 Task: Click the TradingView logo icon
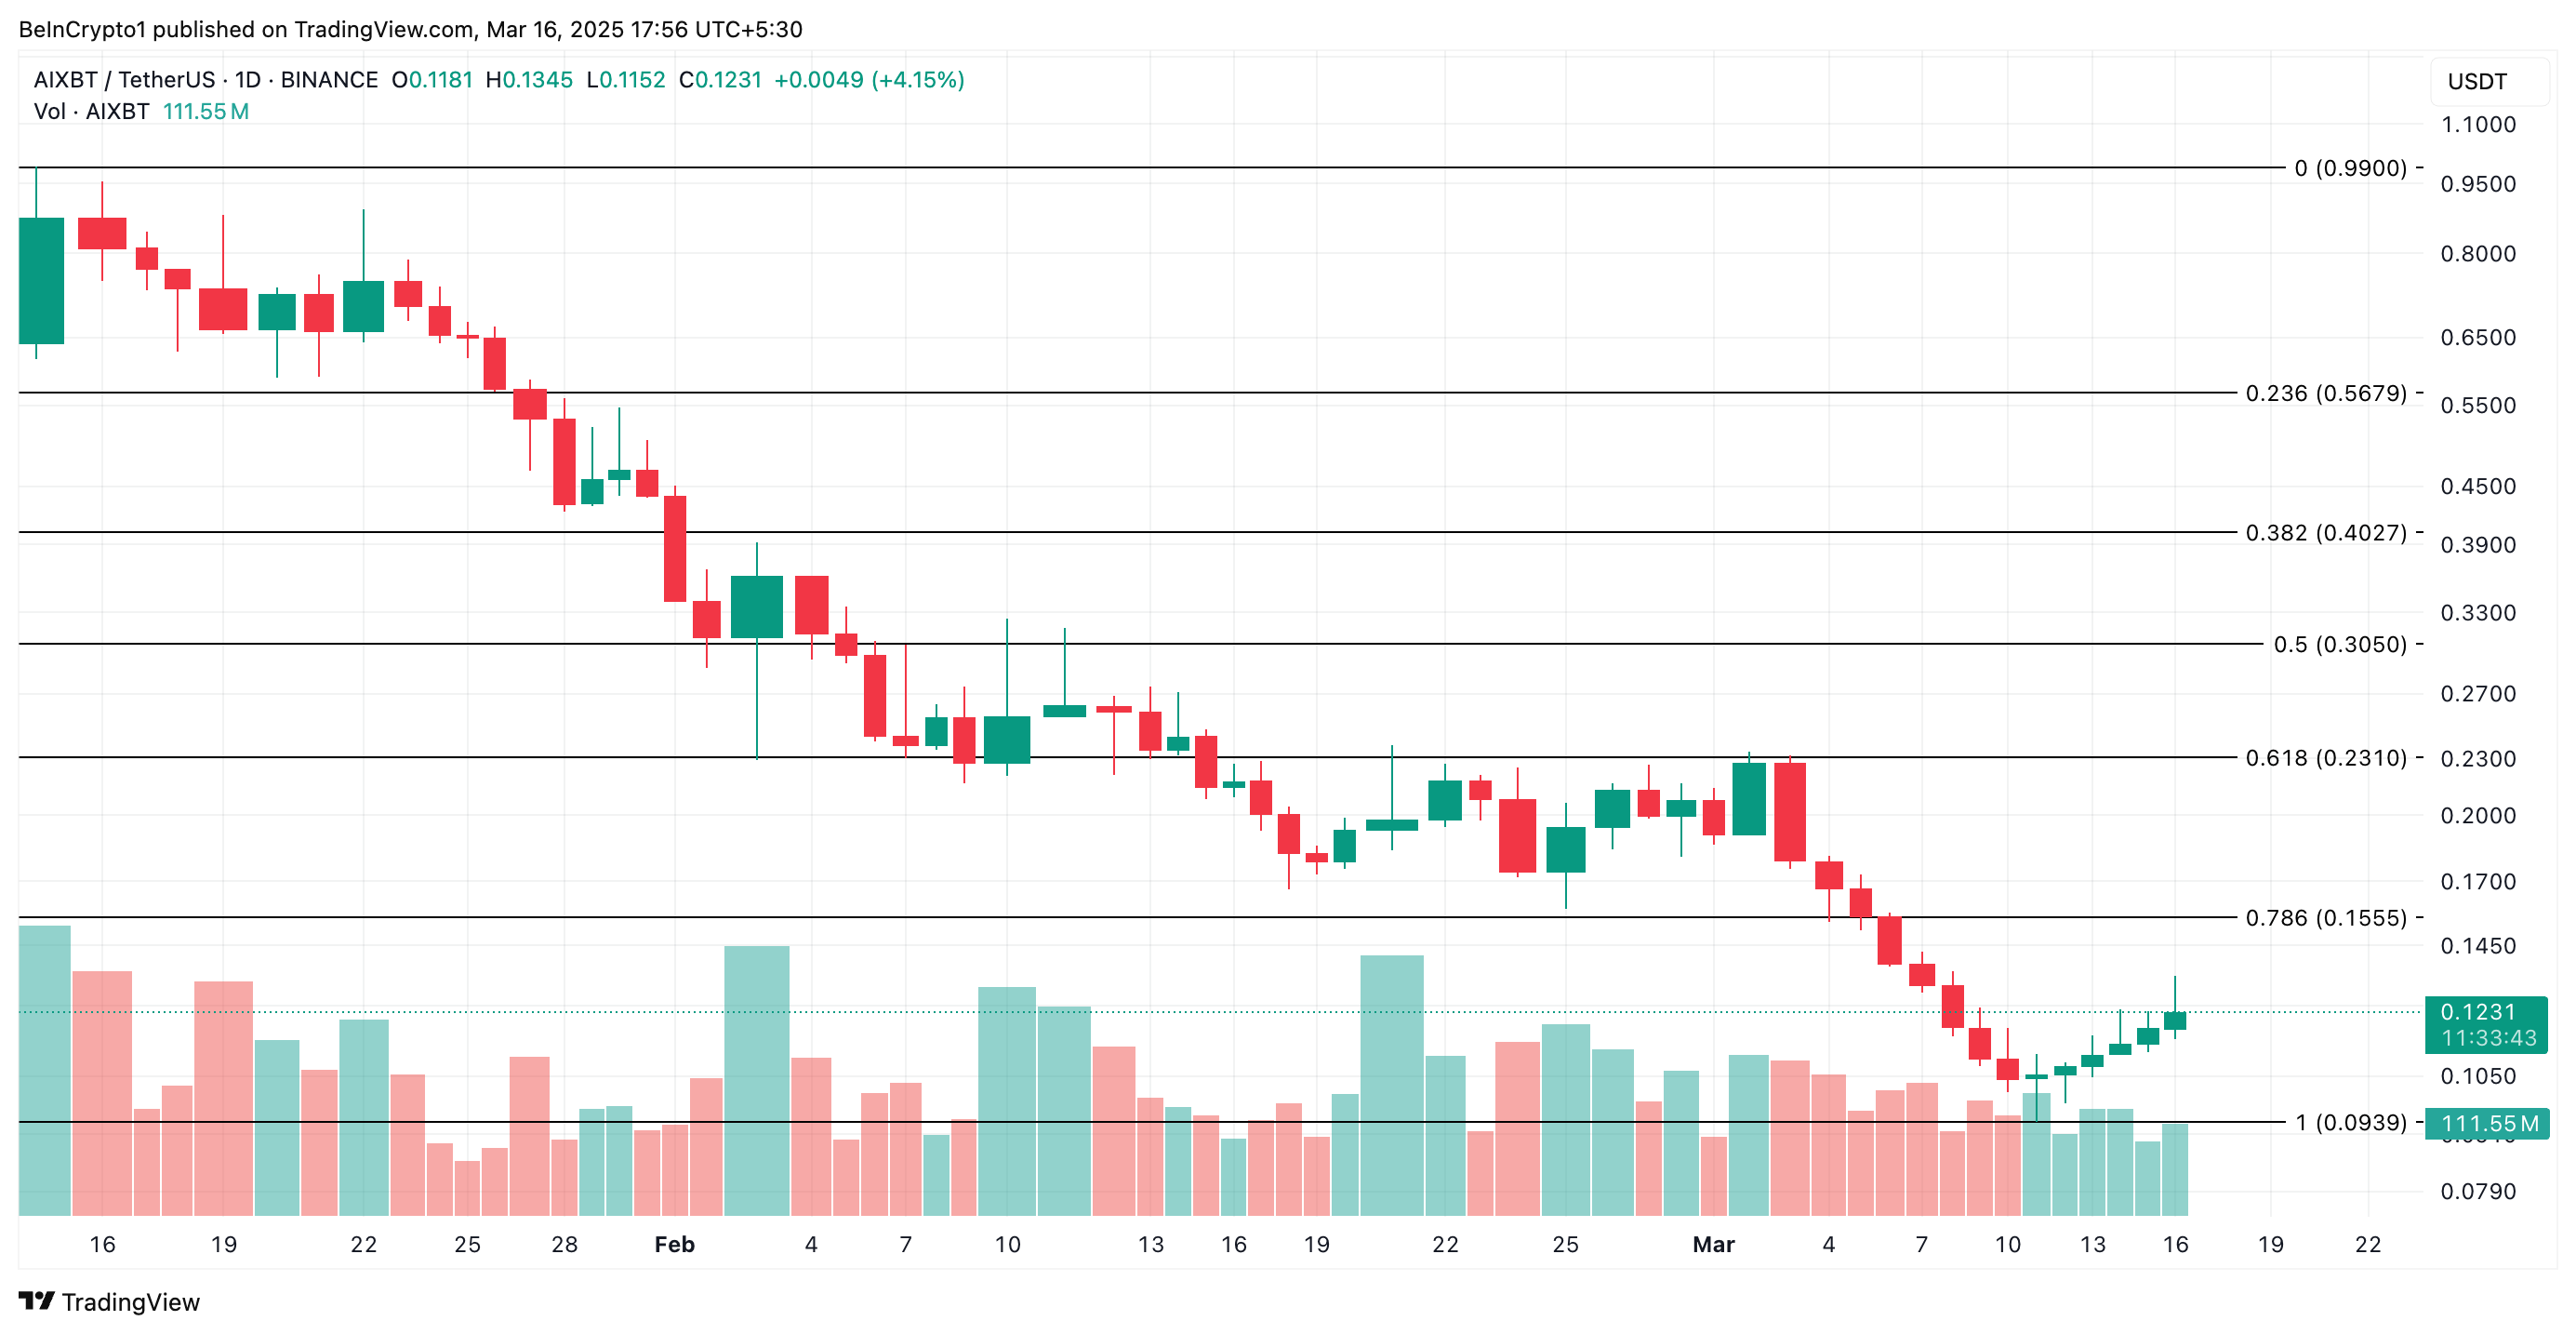(x=36, y=1301)
